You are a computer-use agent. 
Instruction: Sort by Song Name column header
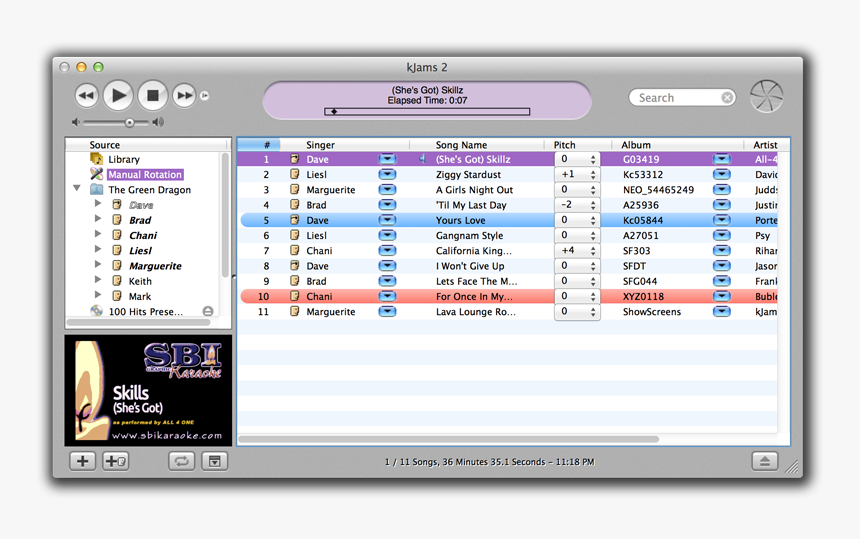(477, 145)
